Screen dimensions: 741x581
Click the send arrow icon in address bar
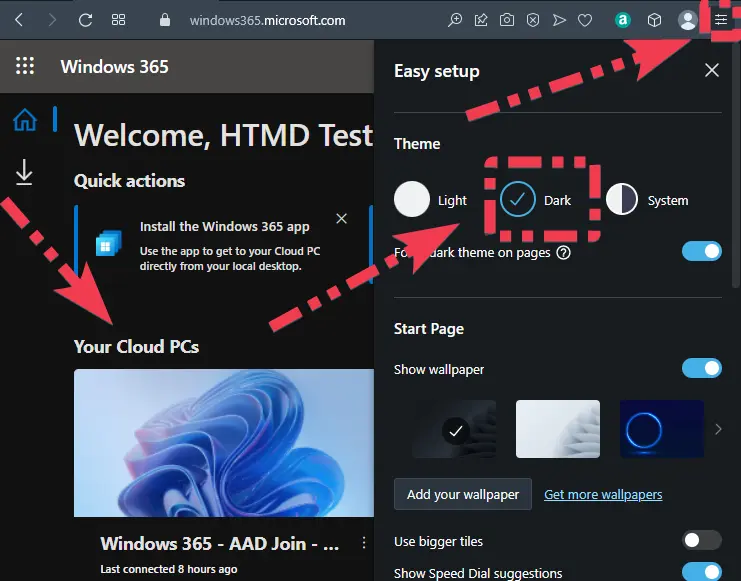pyautogui.click(x=559, y=20)
